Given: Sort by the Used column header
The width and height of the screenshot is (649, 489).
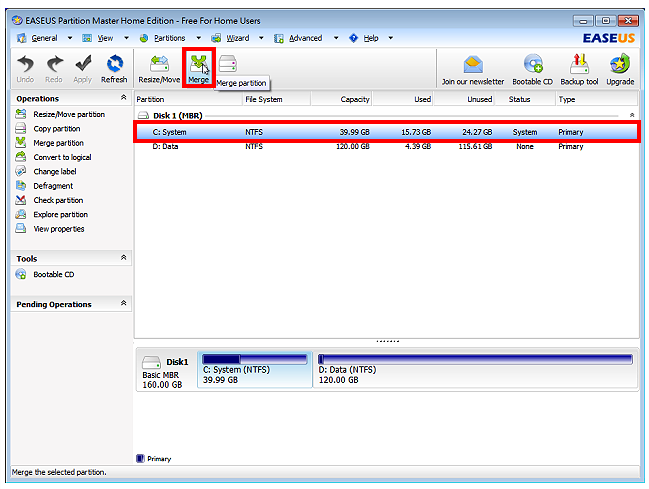Looking at the screenshot, I should point(403,99).
